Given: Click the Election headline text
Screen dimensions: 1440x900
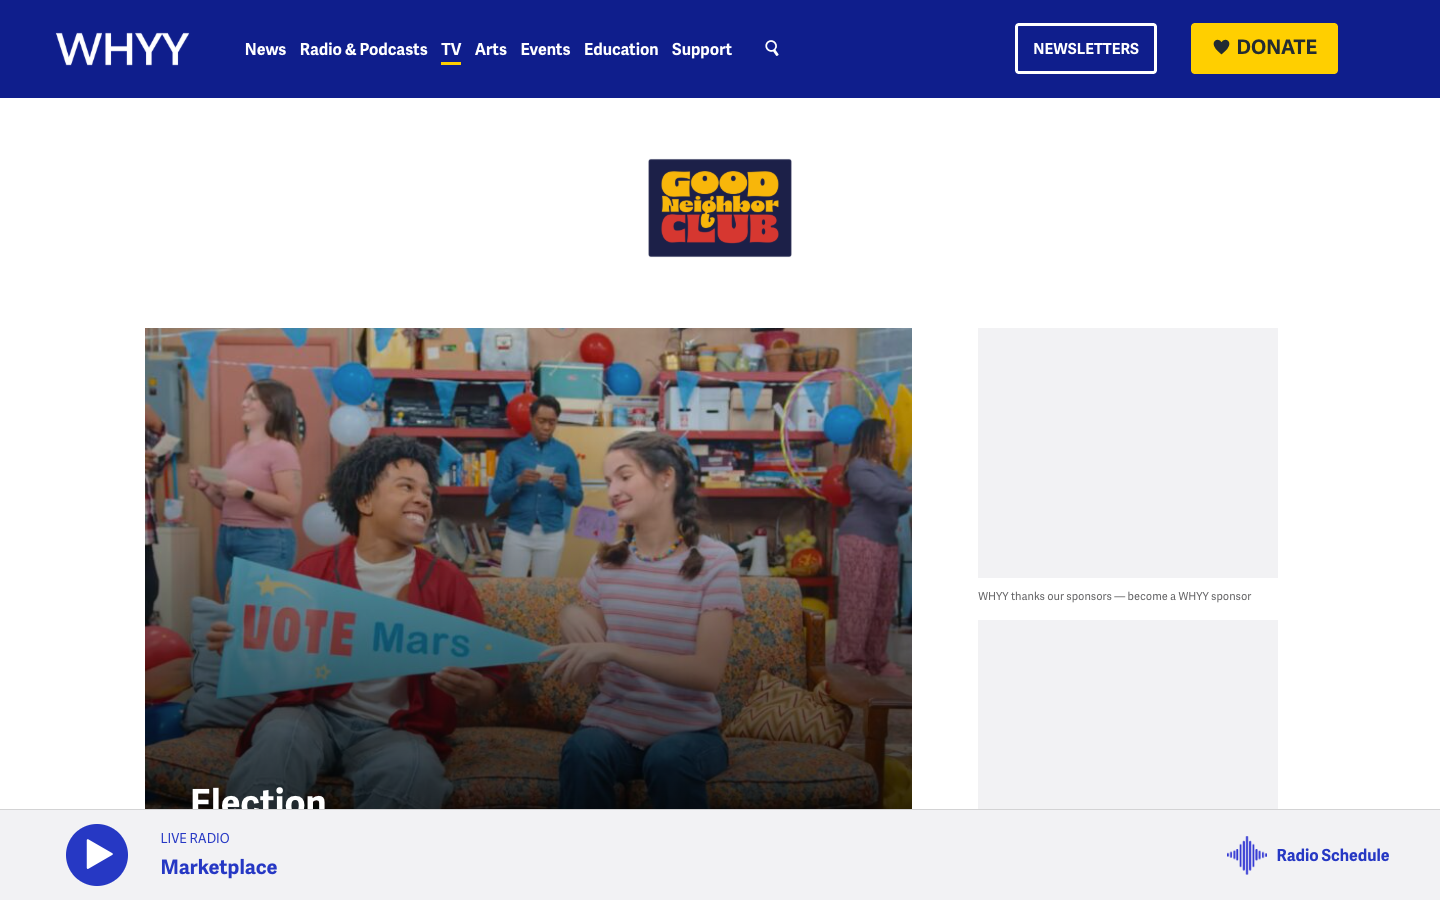Looking at the screenshot, I should point(258,798).
